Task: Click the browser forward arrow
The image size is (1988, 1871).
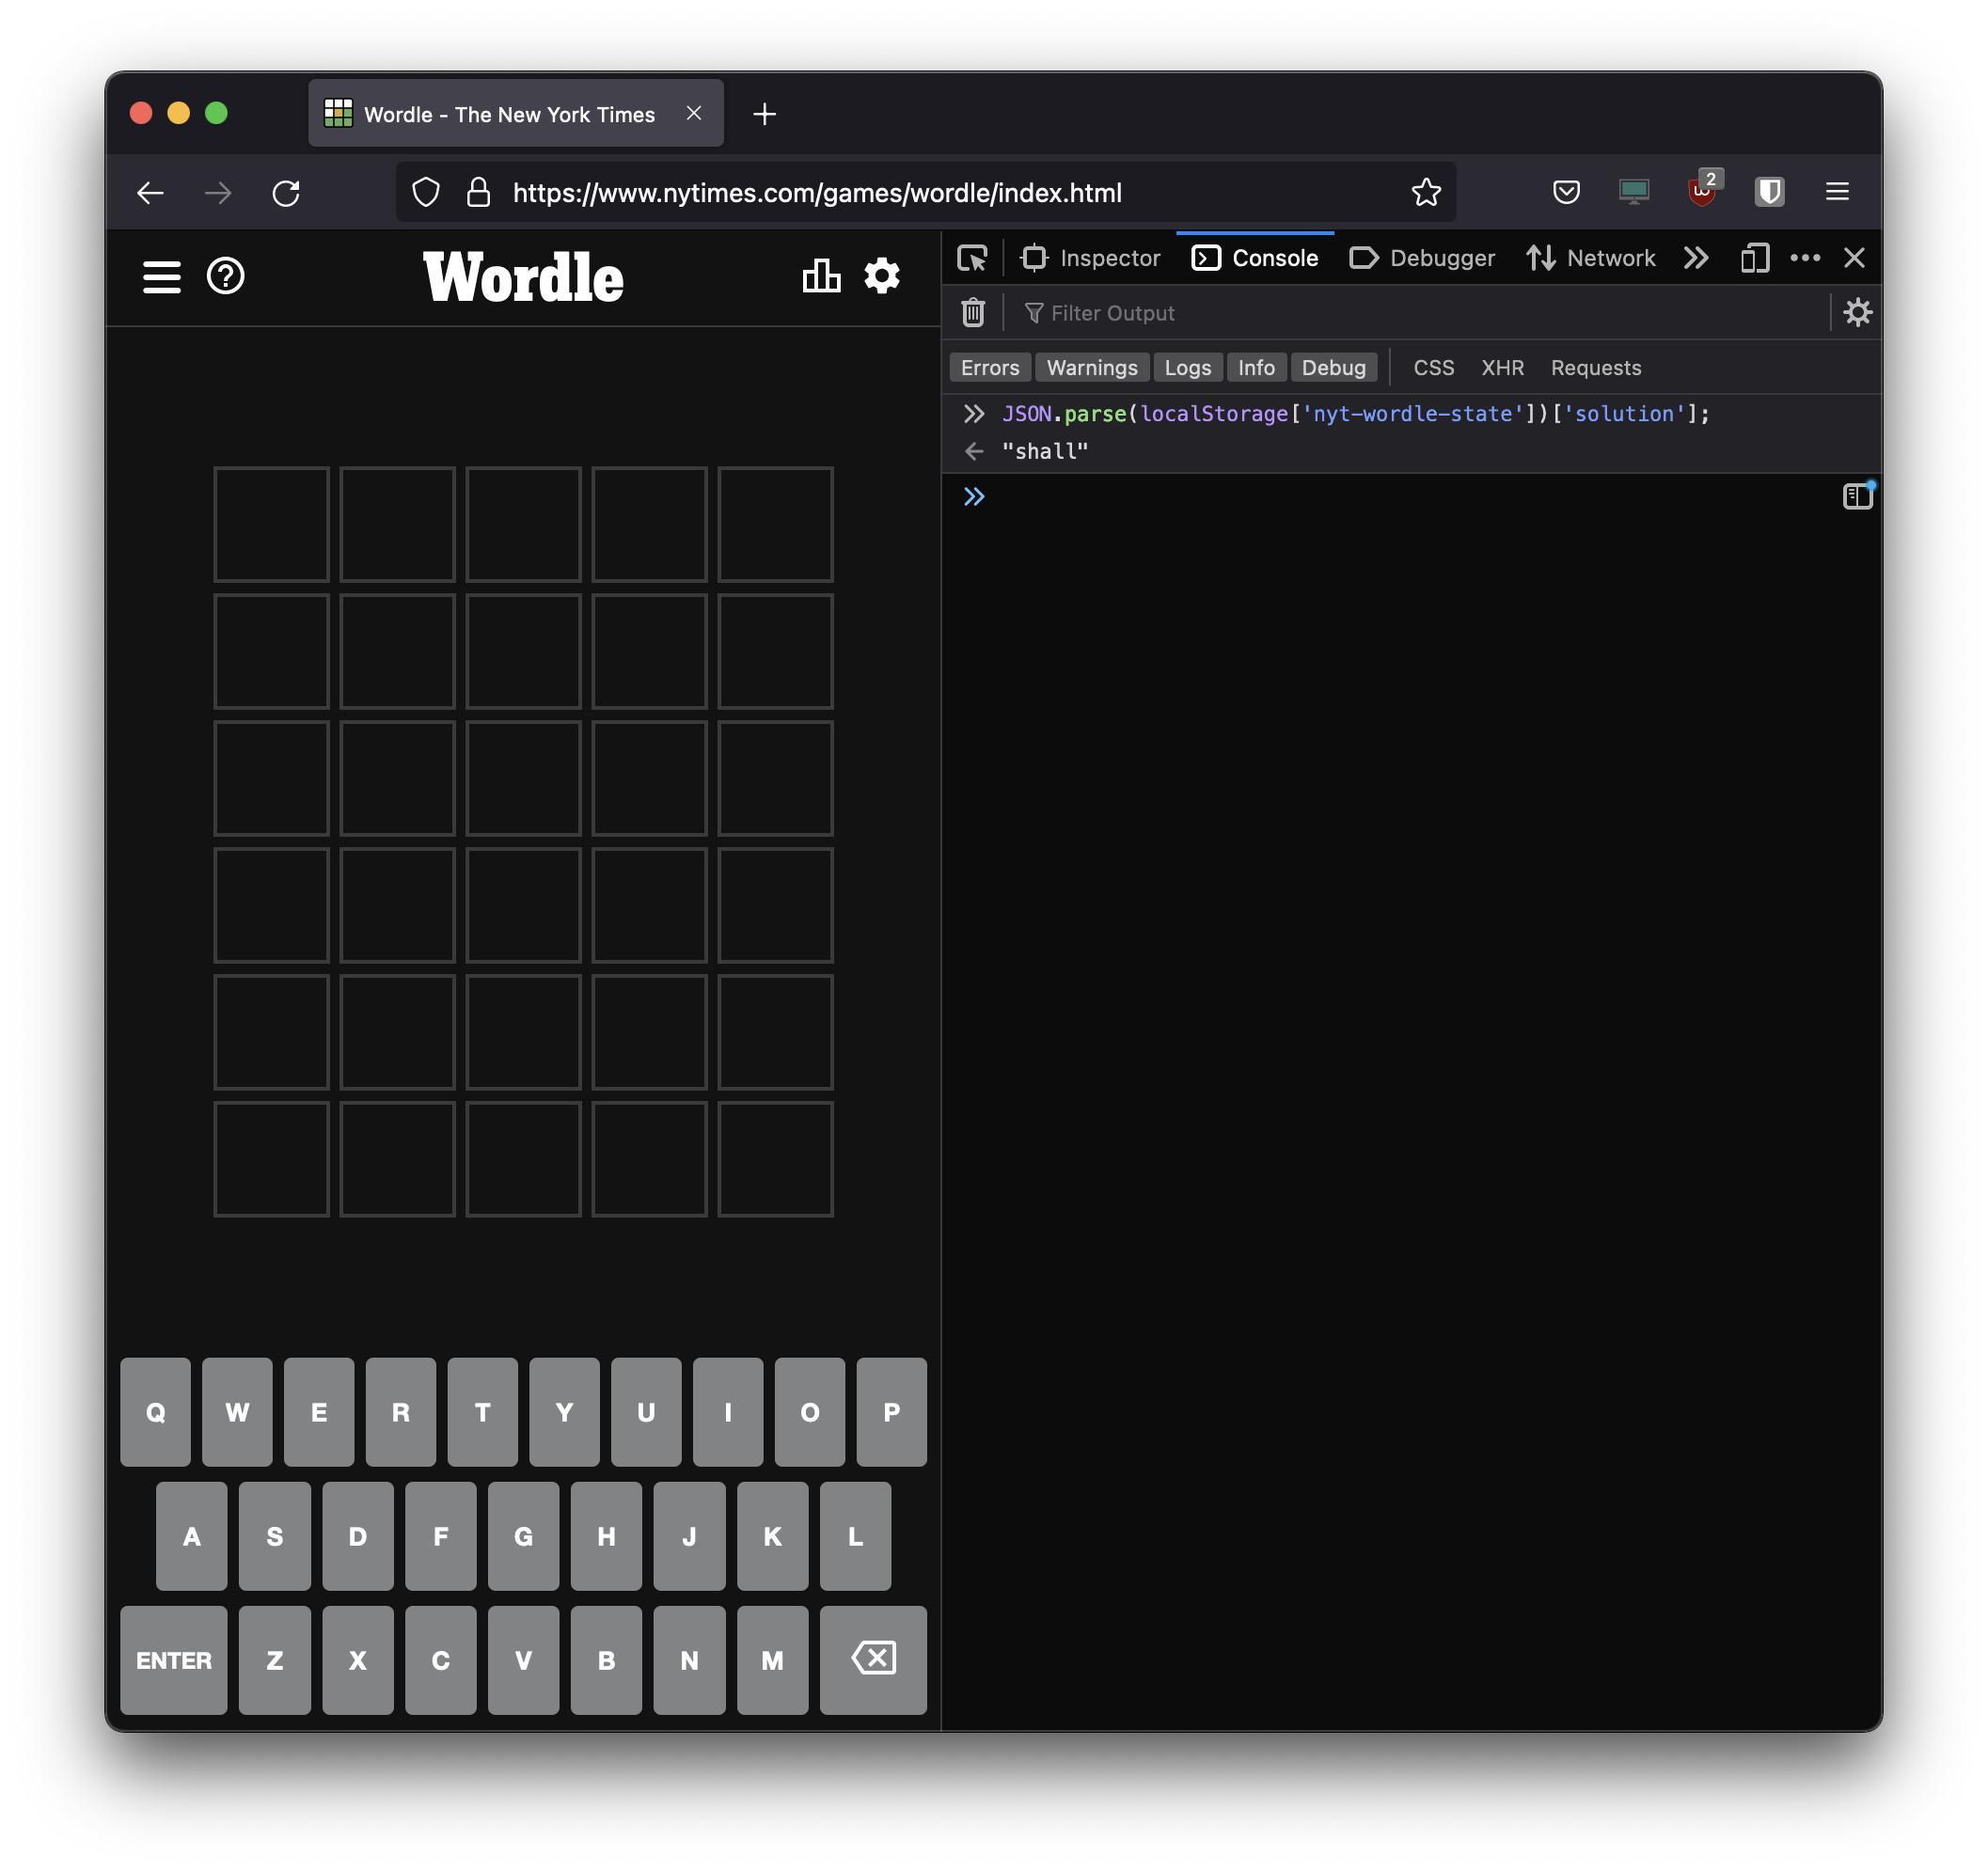Action: coord(218,193)
